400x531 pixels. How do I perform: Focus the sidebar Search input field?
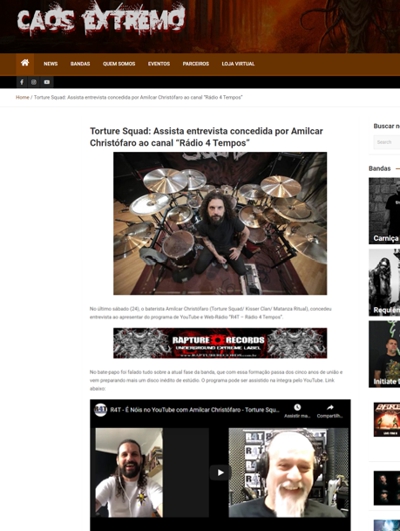click(387, 142)
